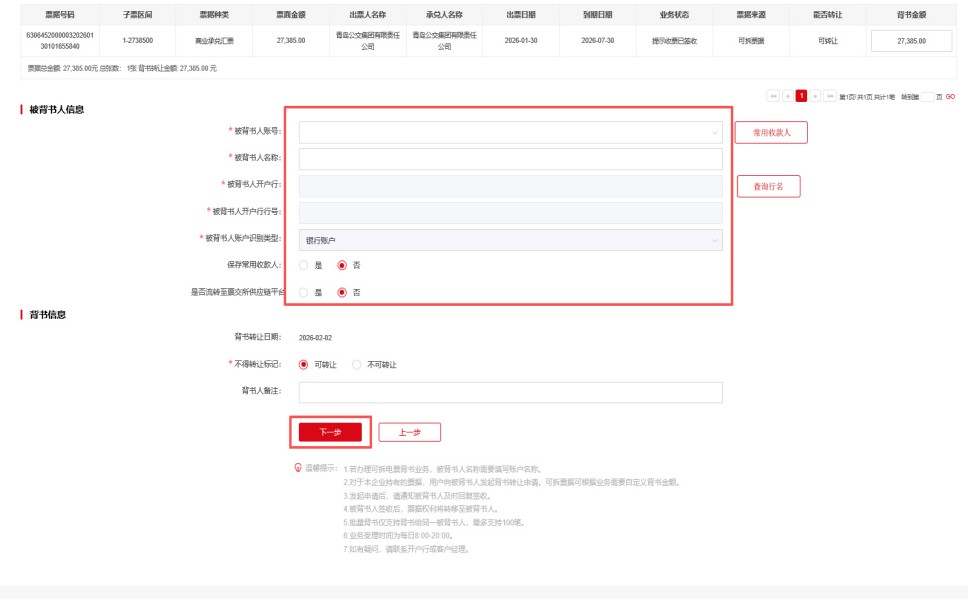Click the 常用收款人 button
Screen dimensions: 968x600
771,132
